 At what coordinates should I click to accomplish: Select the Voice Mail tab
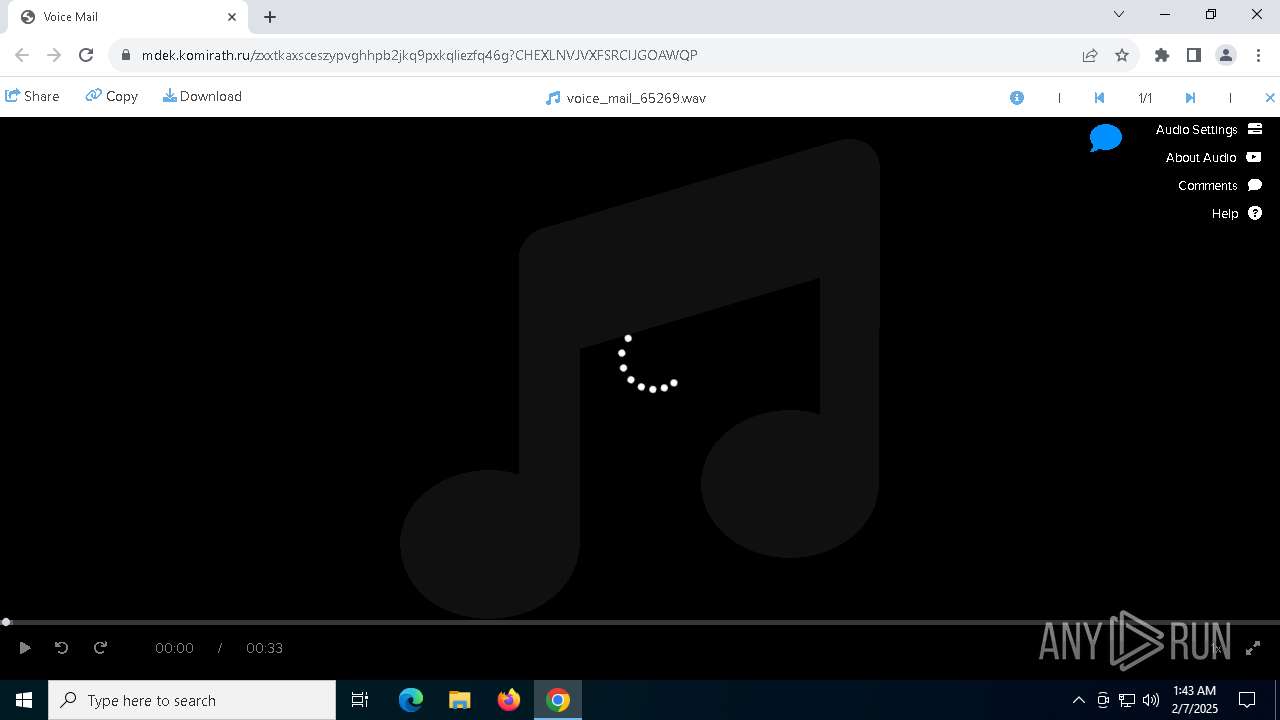128,17
